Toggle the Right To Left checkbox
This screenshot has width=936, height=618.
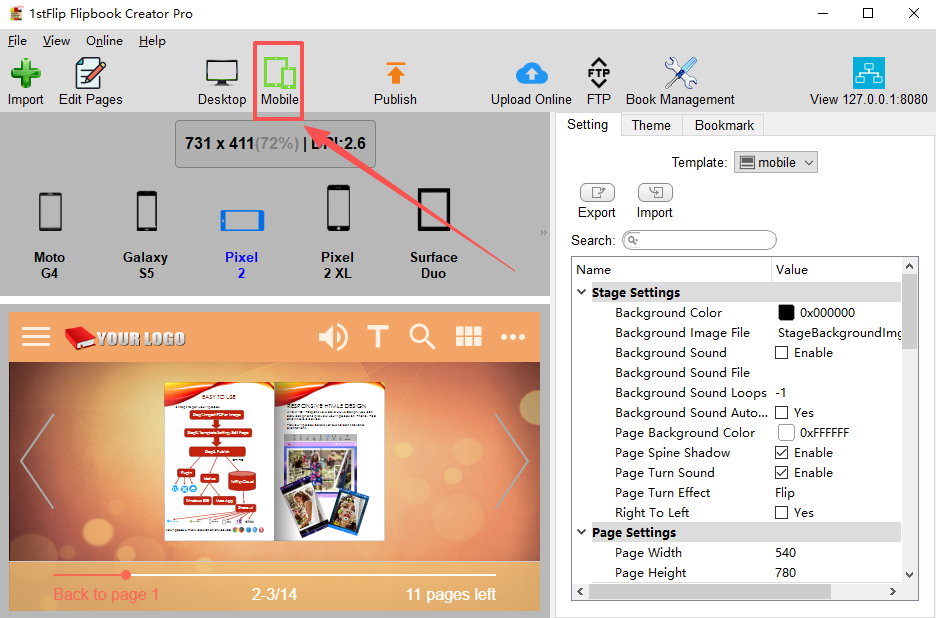pos(781,512)
